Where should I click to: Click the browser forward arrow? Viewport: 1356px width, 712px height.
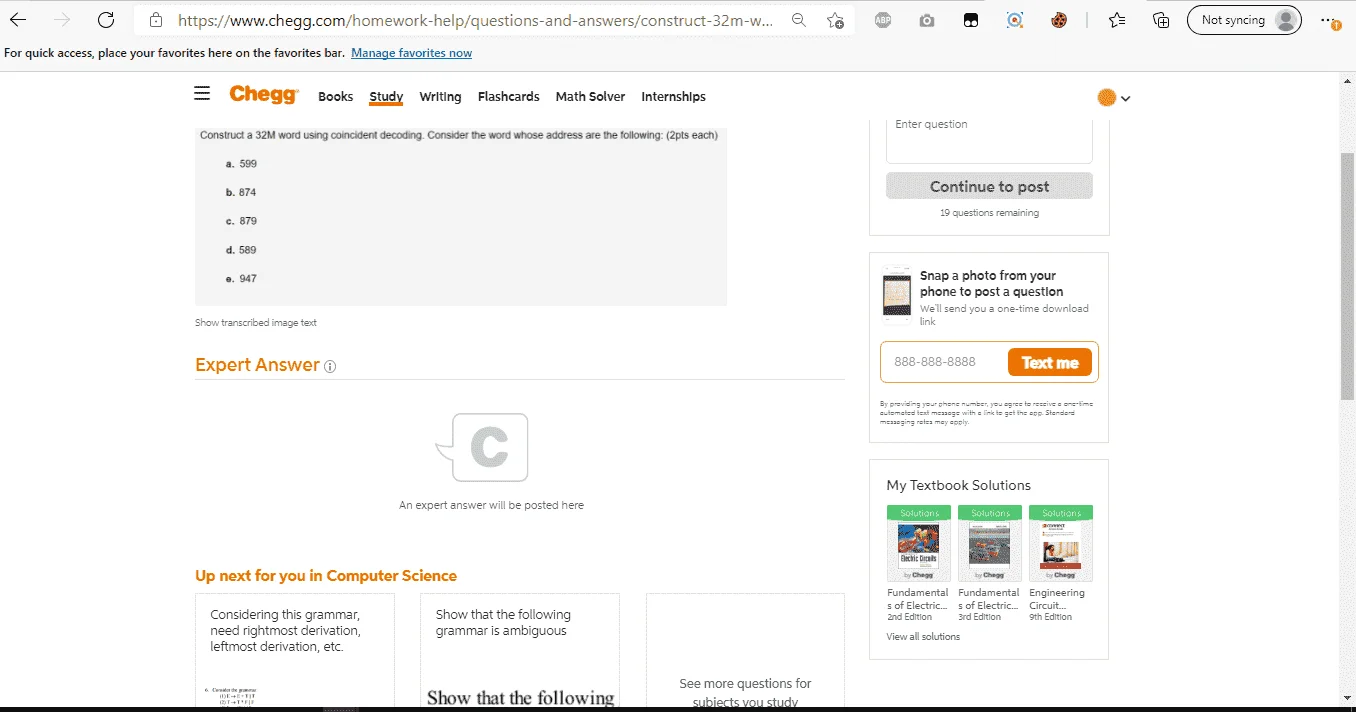coord(62,20)
